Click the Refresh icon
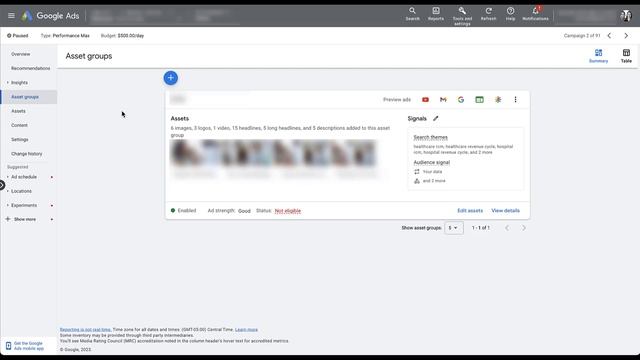Screen dimensions: 640x360 (x=488, y=13)
